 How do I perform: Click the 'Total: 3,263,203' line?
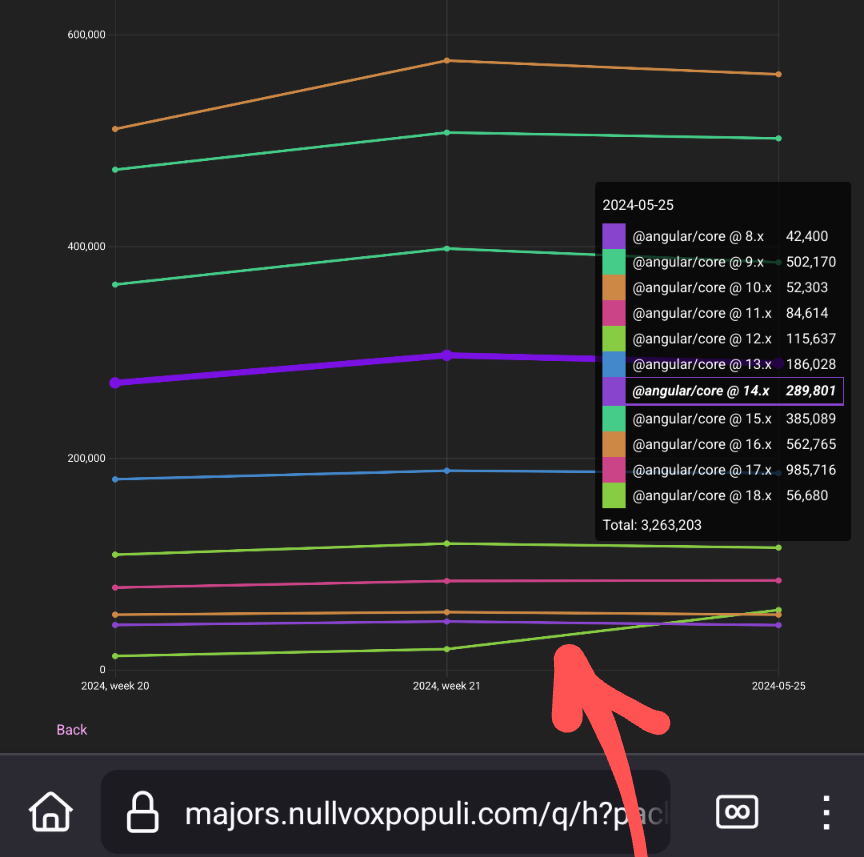coord(652,525)
